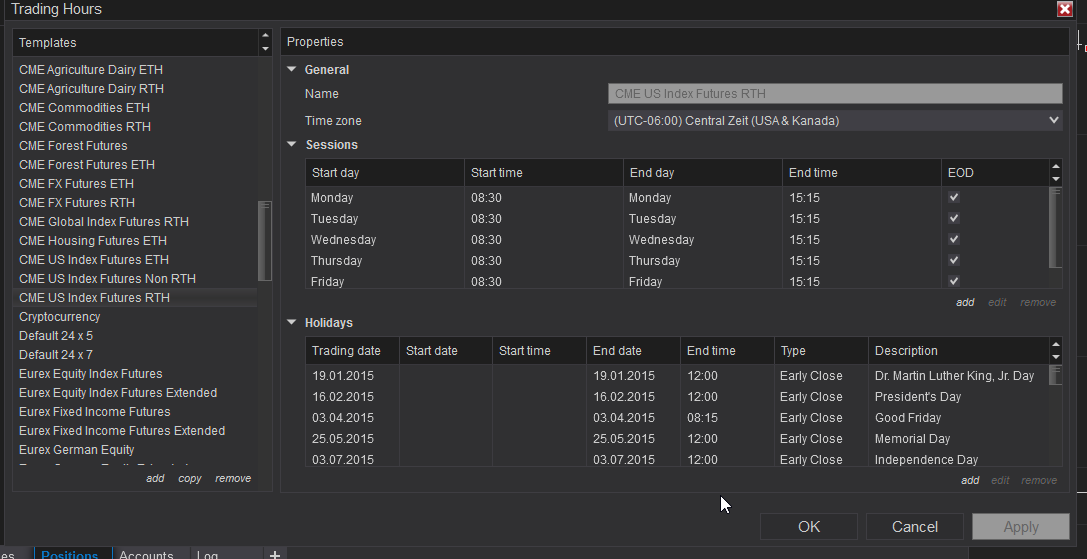Uncheck the EOD checkbox for Monday
Image resolution: width=1087 pixels, height=559 pixels.
pos(954,198)
